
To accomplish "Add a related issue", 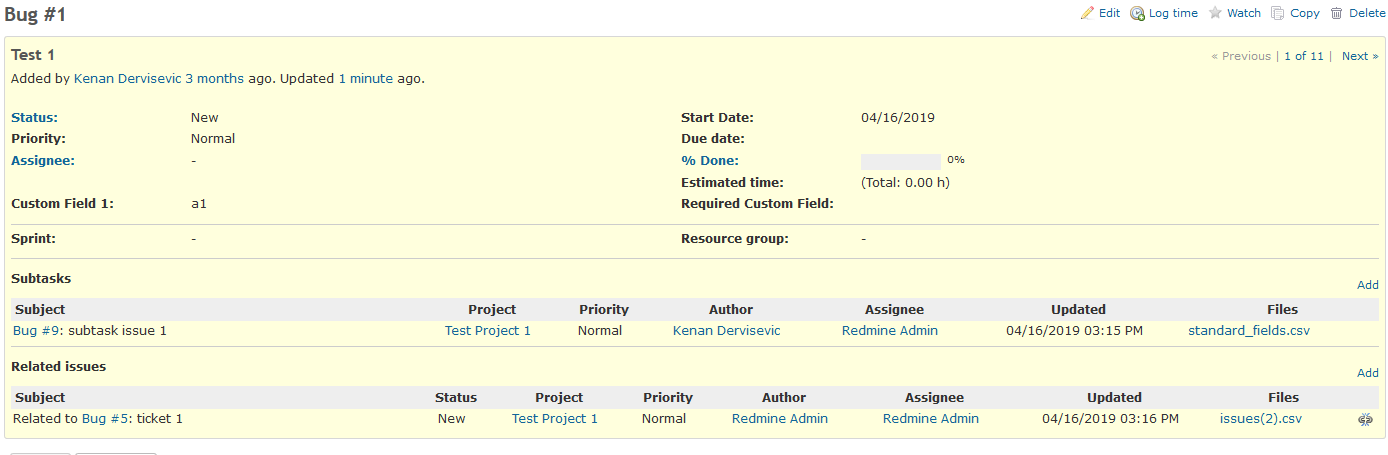I will pos(1367,373).
